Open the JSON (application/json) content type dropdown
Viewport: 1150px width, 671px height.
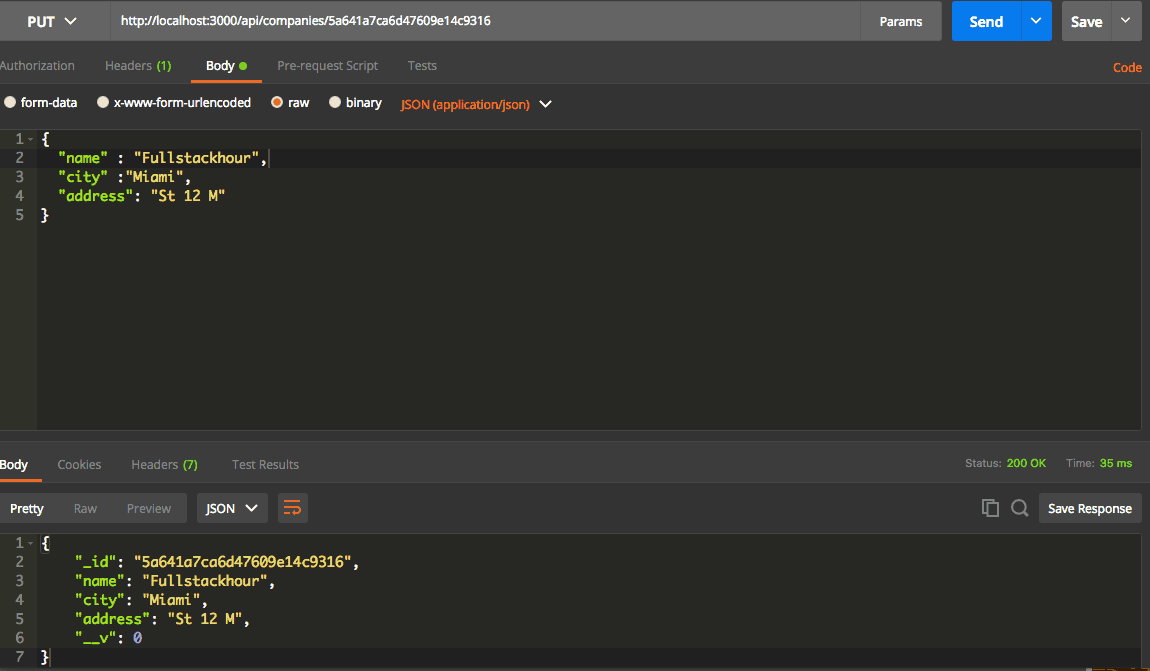coord(475,104)
